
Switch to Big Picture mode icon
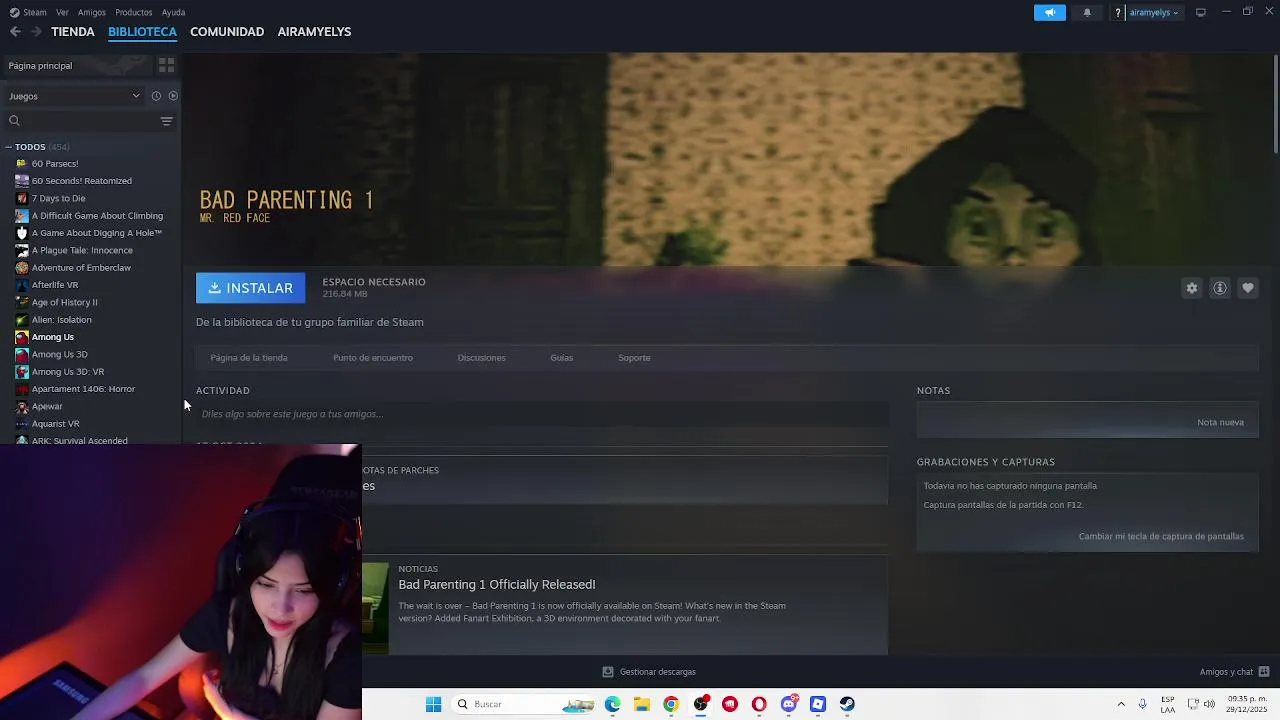[1200, 12]
